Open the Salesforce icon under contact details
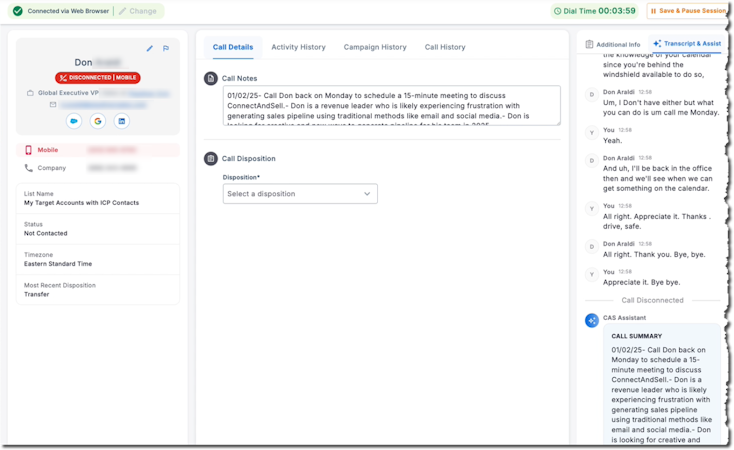The image size is (734, 450). [x=73, y=121]
